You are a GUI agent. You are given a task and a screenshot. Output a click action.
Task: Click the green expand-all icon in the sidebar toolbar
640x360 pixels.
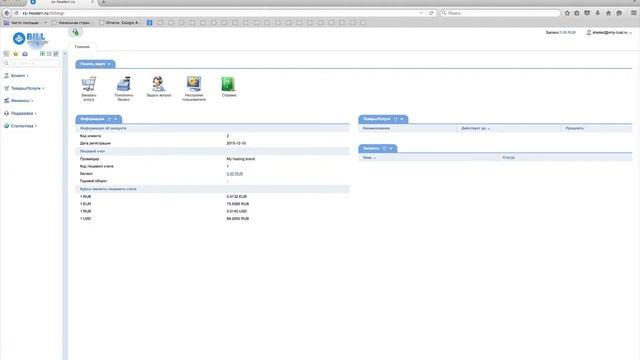42,54
